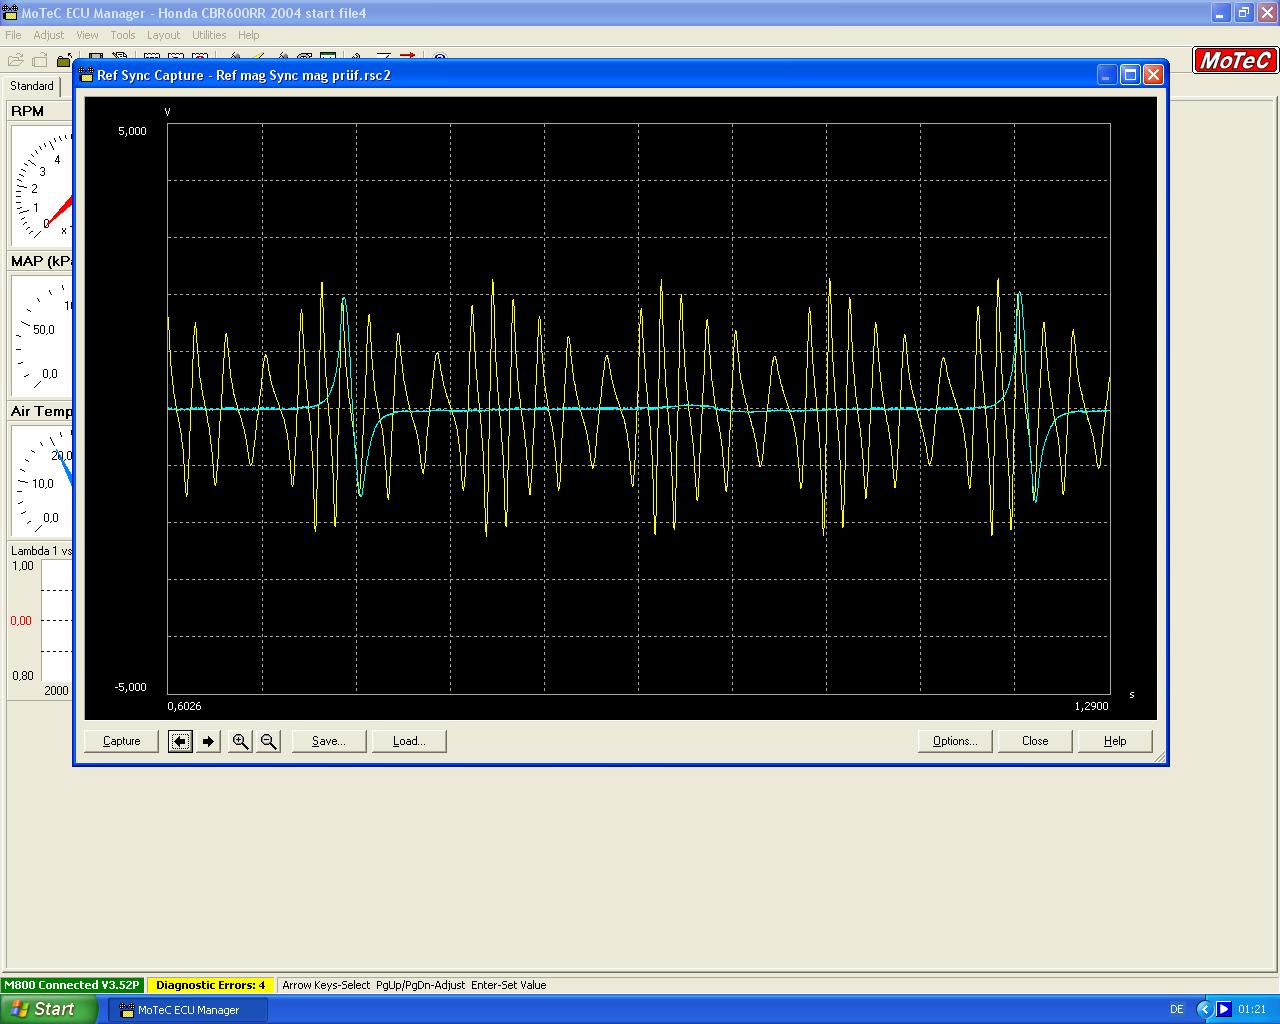Click the RPM gauge dial

point(42,185)
